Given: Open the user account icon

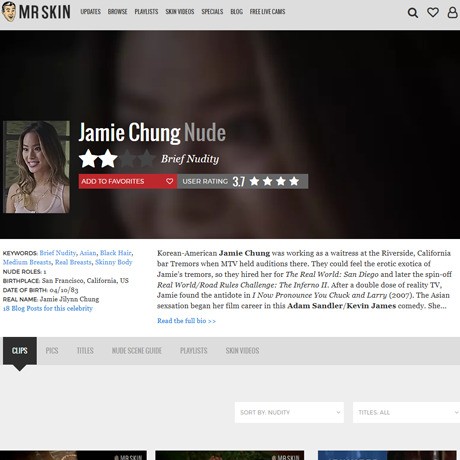Looking at the screenshot, I should (452, 12).
